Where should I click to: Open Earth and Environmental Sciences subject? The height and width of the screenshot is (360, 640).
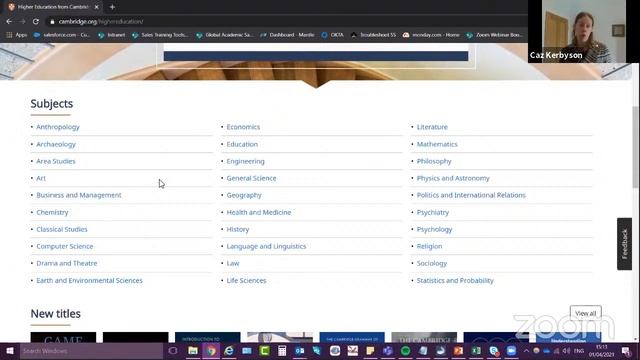[89, 280]
